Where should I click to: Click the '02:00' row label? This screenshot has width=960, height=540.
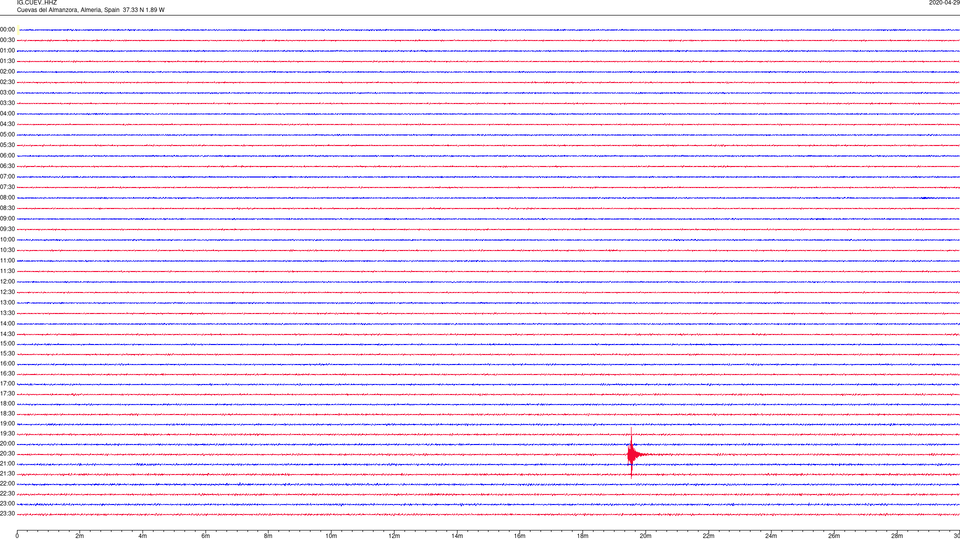coord(7,72)
